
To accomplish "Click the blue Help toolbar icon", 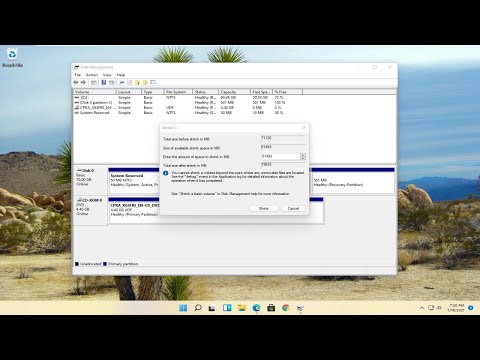I will (104, 82).
